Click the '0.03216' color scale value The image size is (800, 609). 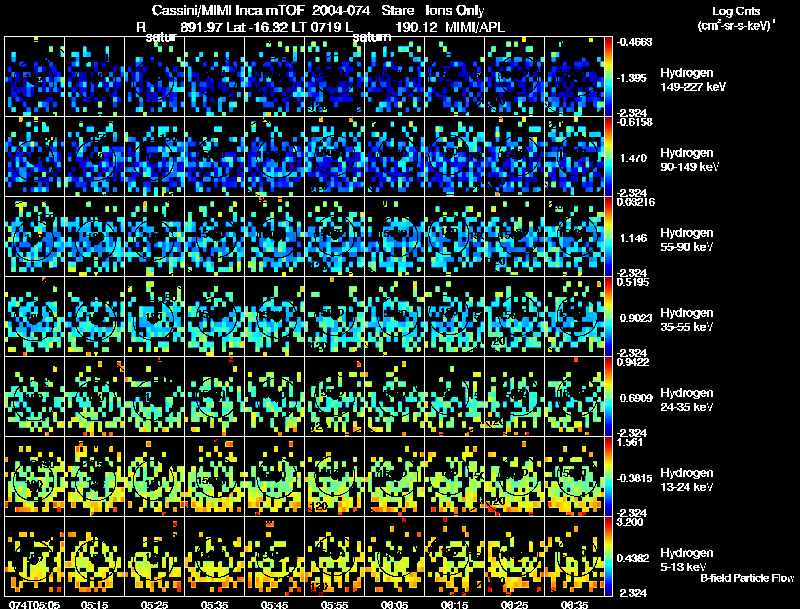click(636, 202)
